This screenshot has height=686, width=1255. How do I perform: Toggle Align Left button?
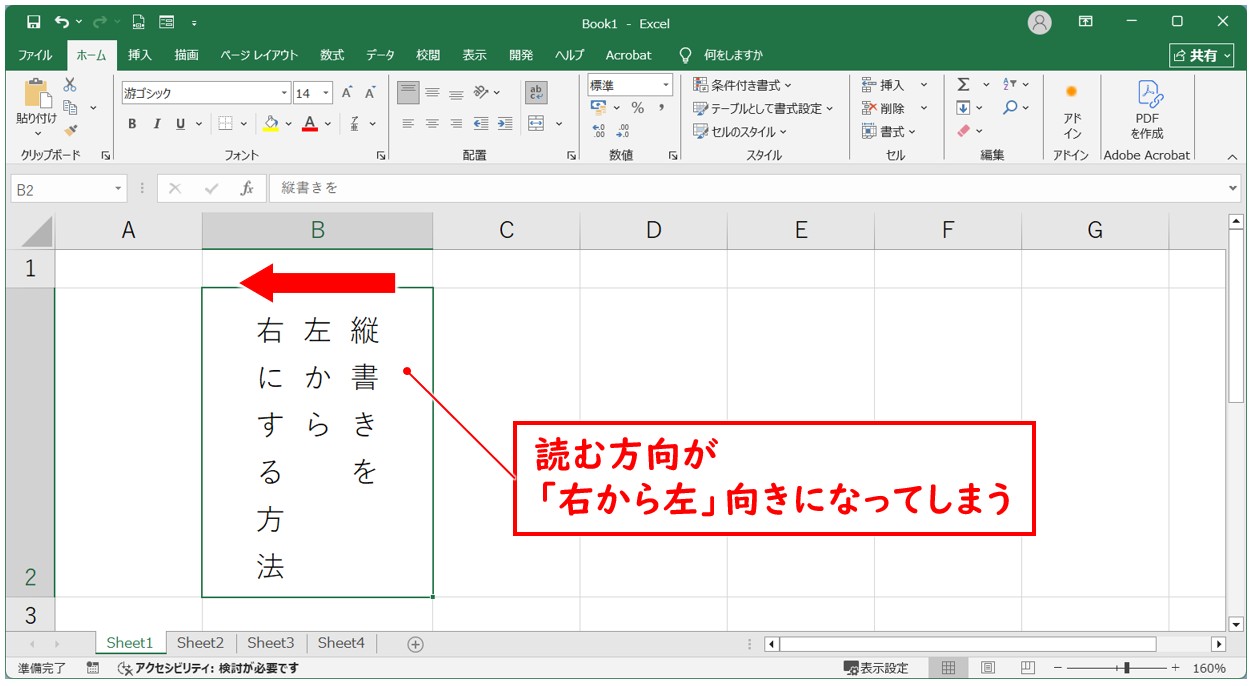tap(408, 124)
